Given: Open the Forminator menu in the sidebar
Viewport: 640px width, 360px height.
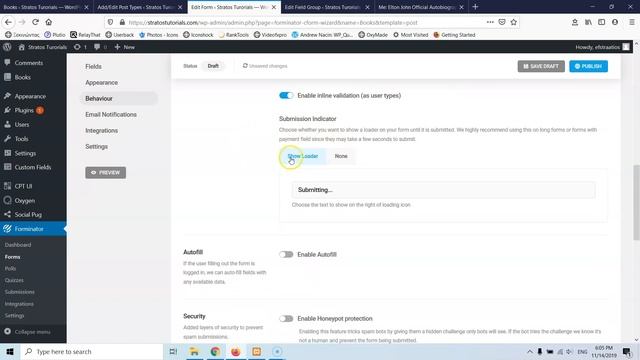Looking at the screenshot, I should pos(33,229).
